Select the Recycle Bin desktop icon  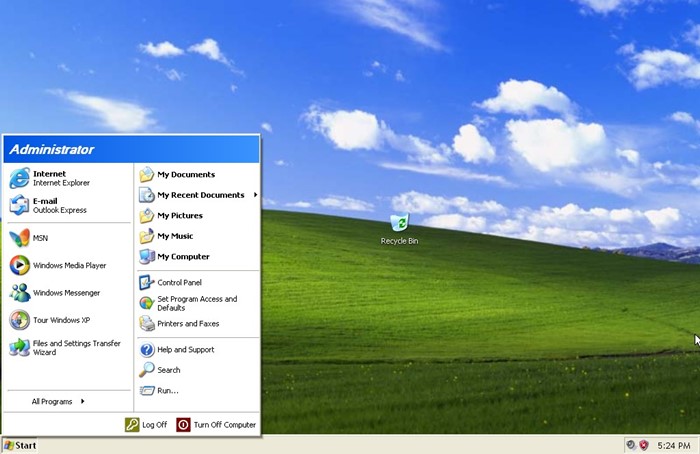click(x=400, y=222)
